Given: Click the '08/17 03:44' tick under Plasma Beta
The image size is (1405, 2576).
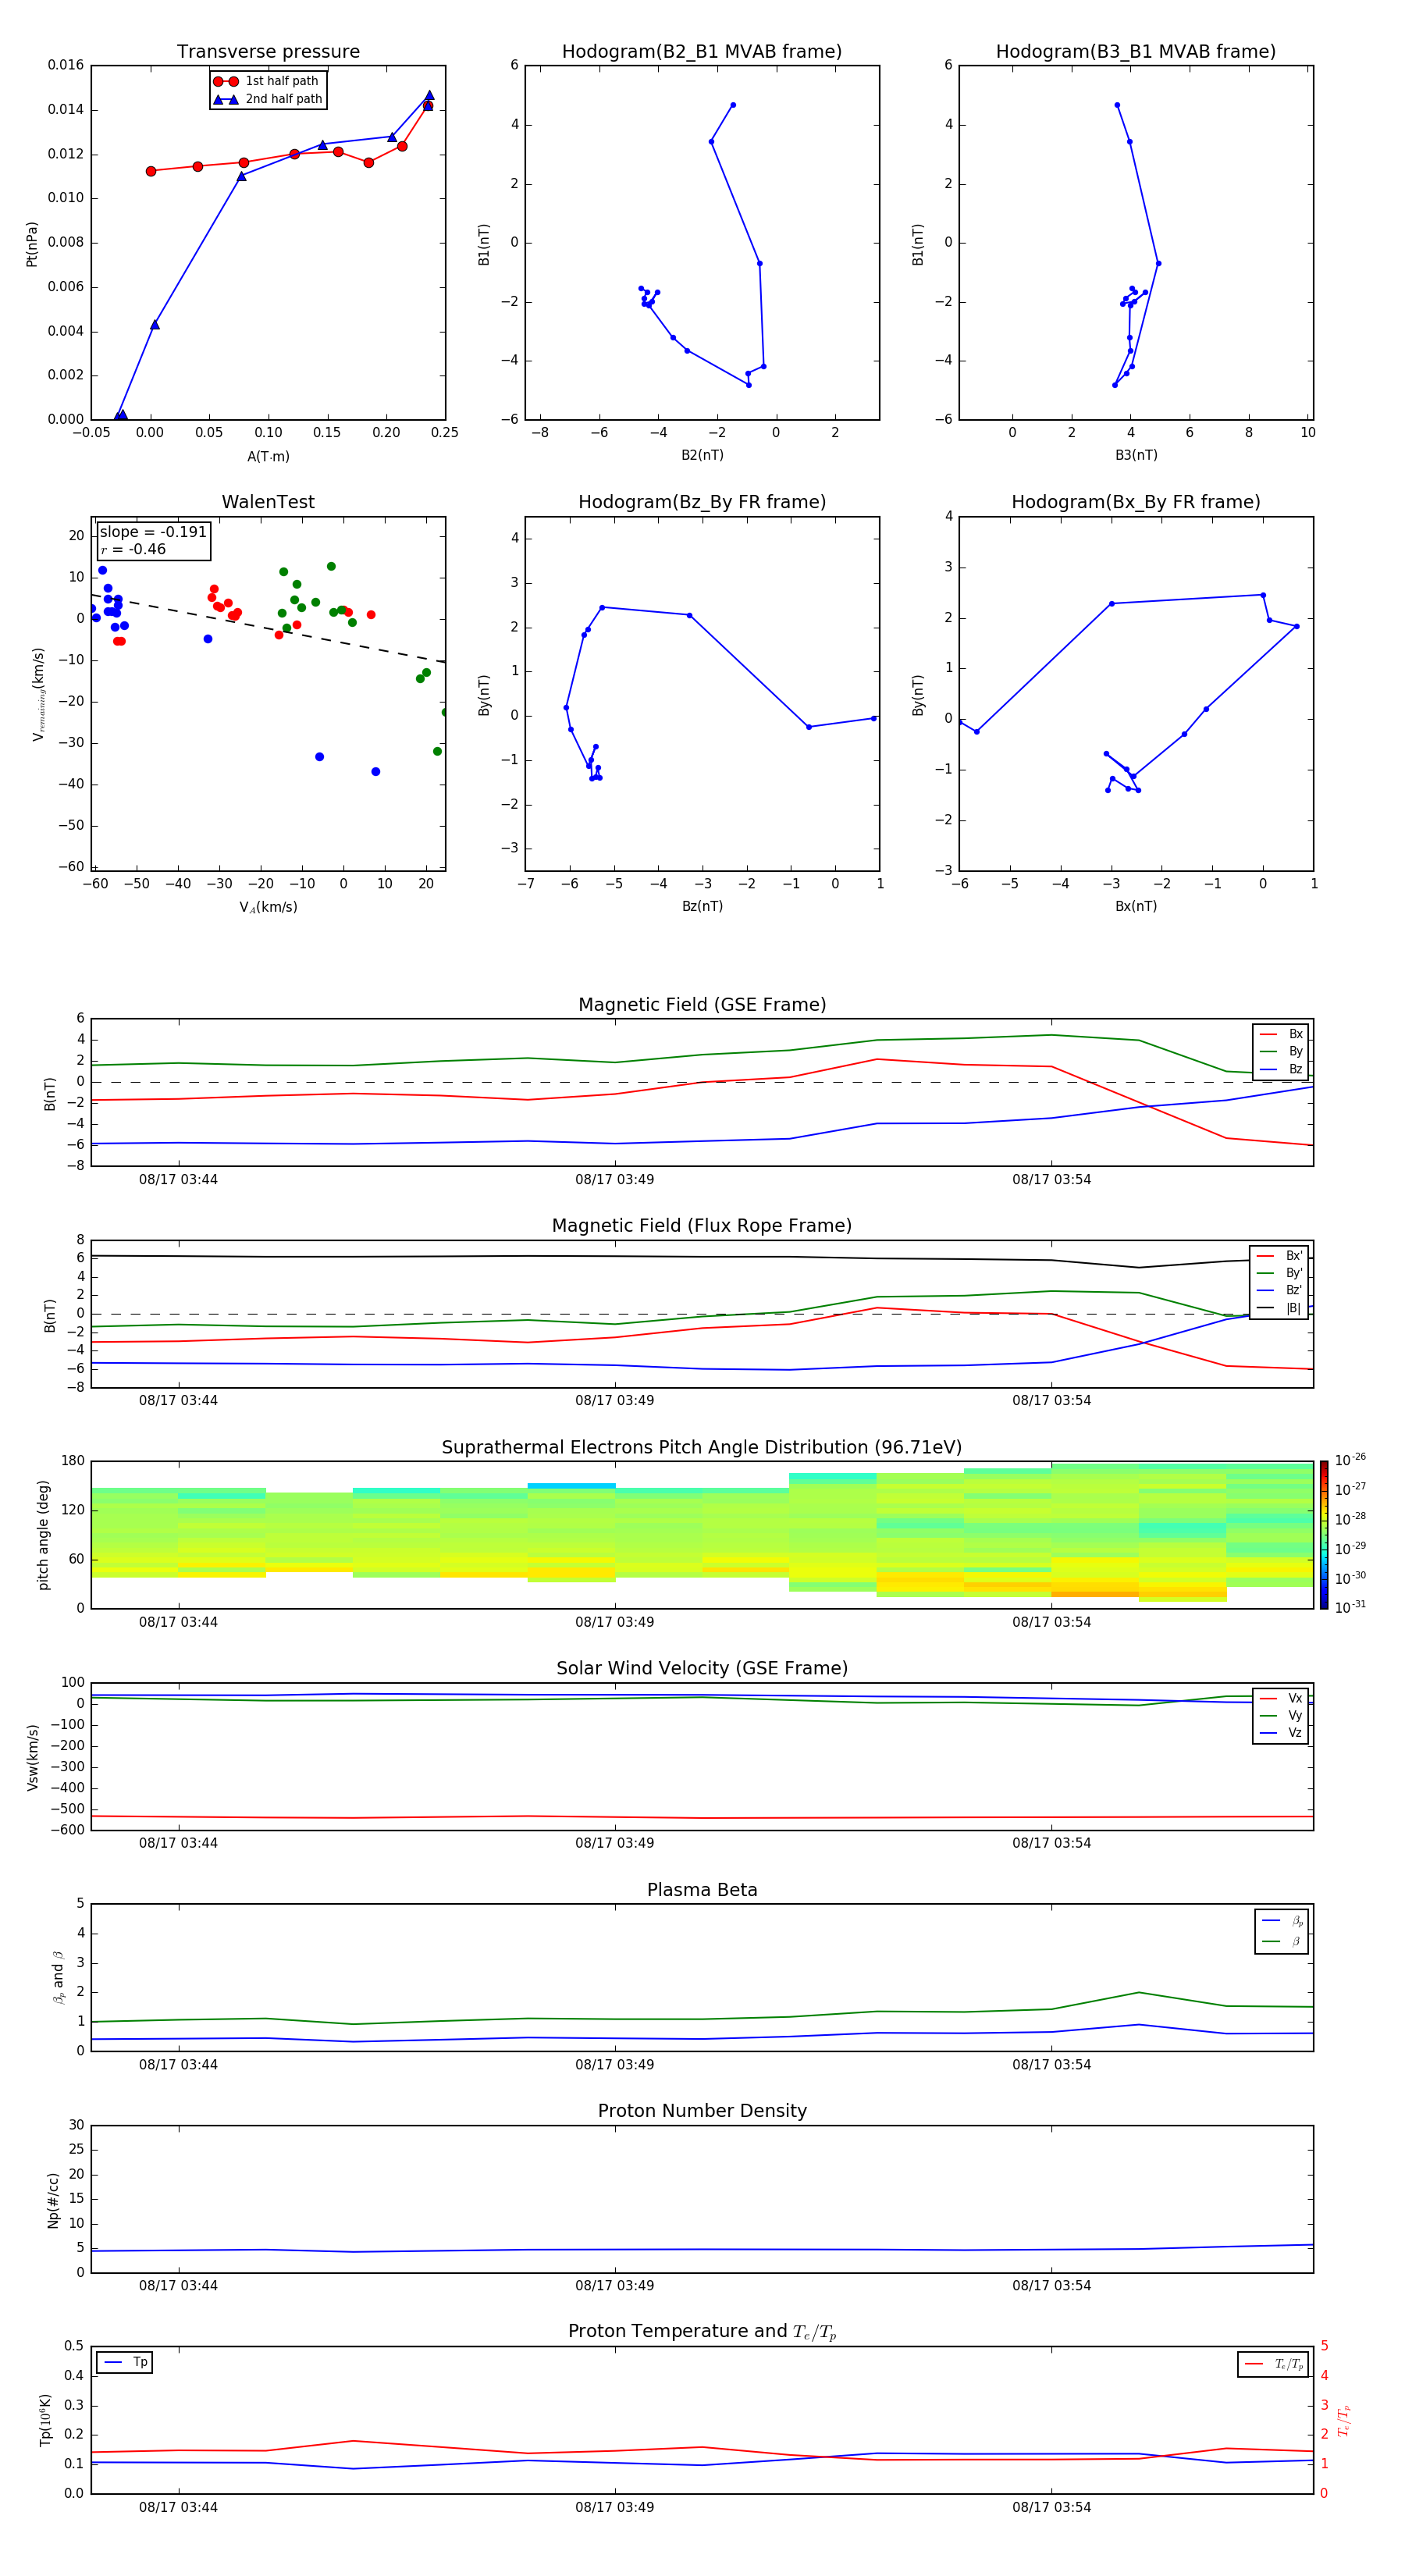Looking at the screenshot, I should point(178,2064).
